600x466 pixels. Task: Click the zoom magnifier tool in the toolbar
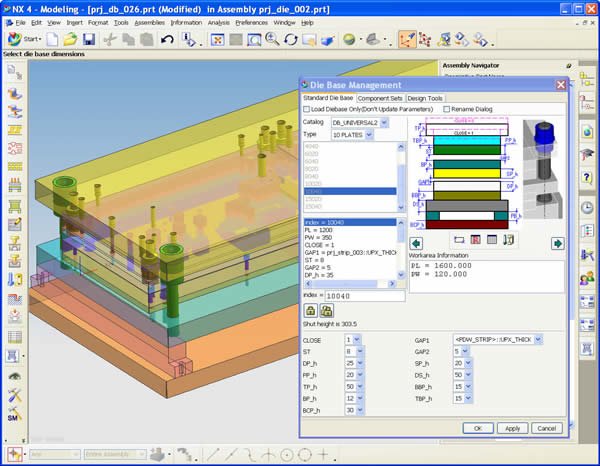(x=271, y=39)
